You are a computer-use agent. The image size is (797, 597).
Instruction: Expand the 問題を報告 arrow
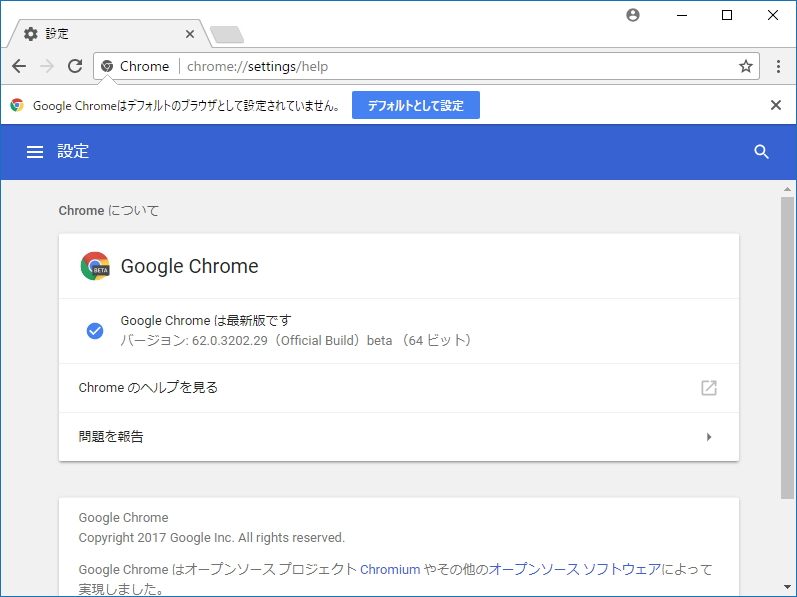click(709, 437)
